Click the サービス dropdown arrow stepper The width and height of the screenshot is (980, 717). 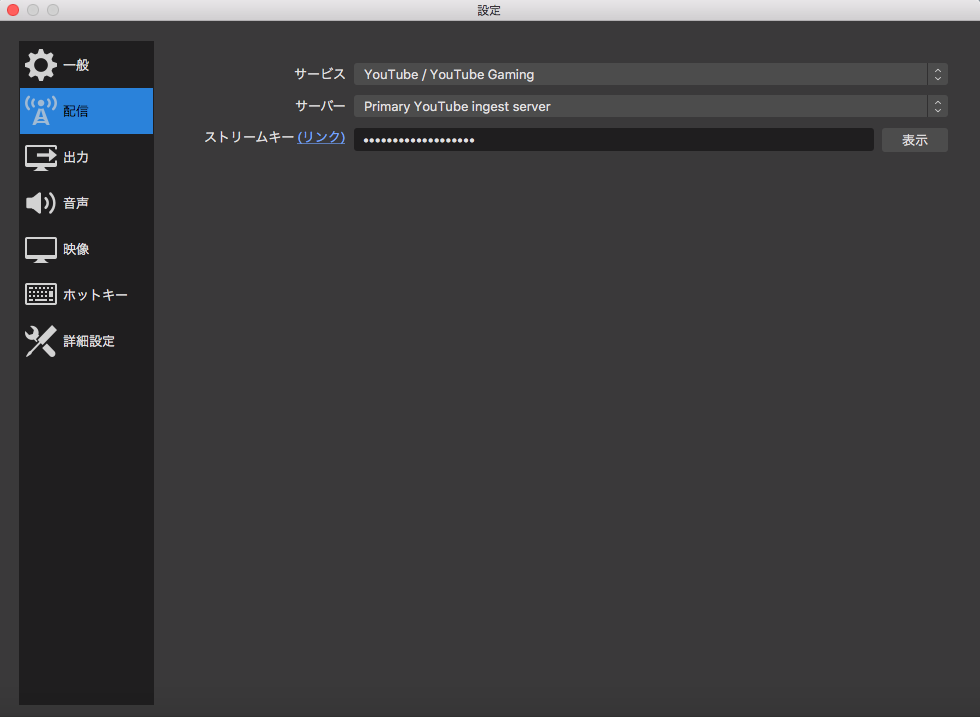point(938,74)
